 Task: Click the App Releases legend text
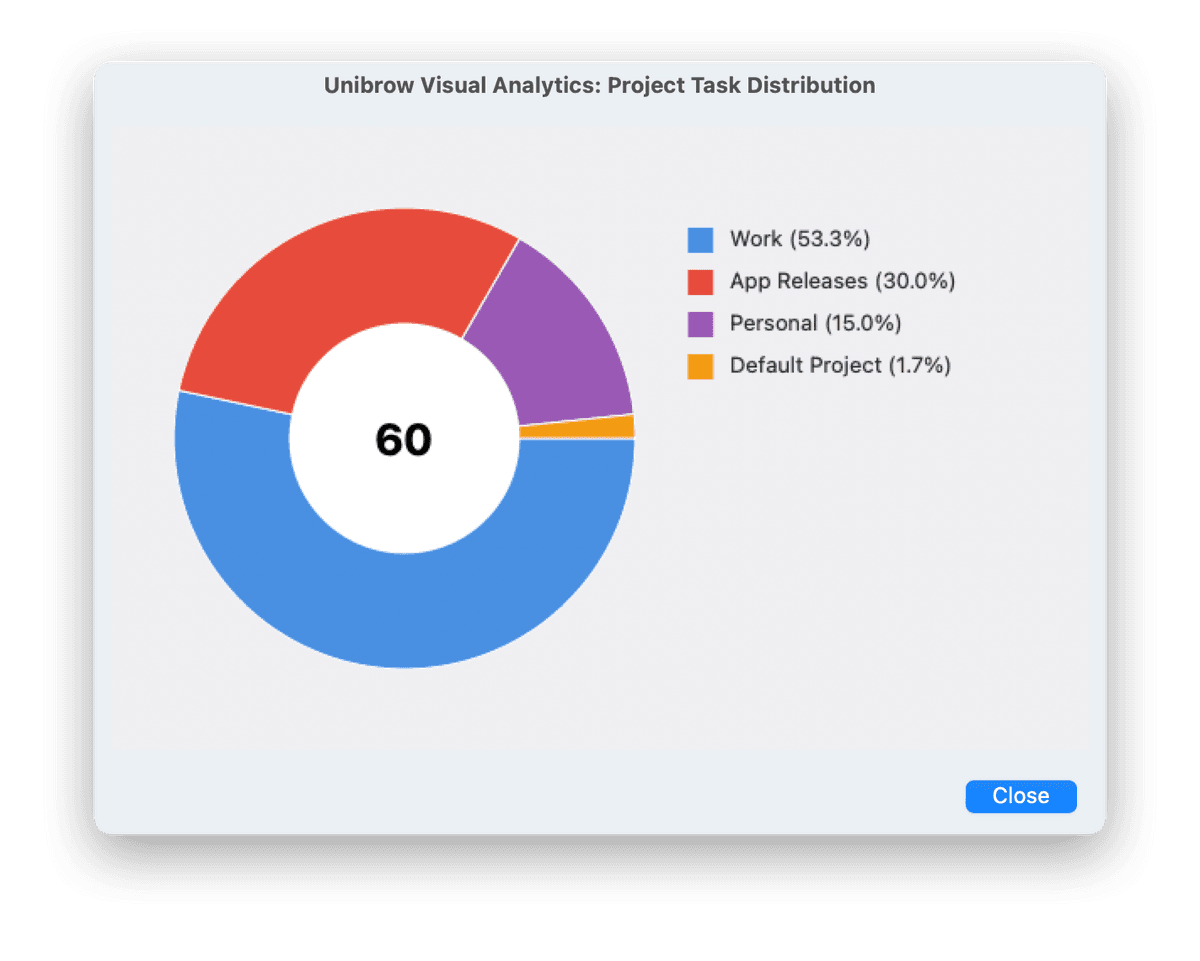click(798, 282)
